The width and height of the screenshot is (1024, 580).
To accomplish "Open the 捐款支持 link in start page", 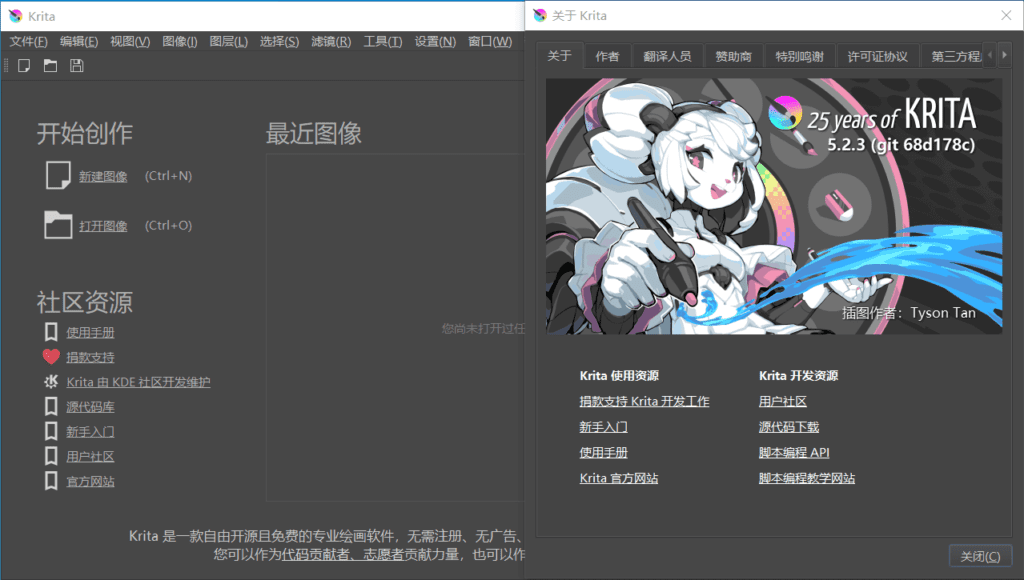I will (90, 357).
